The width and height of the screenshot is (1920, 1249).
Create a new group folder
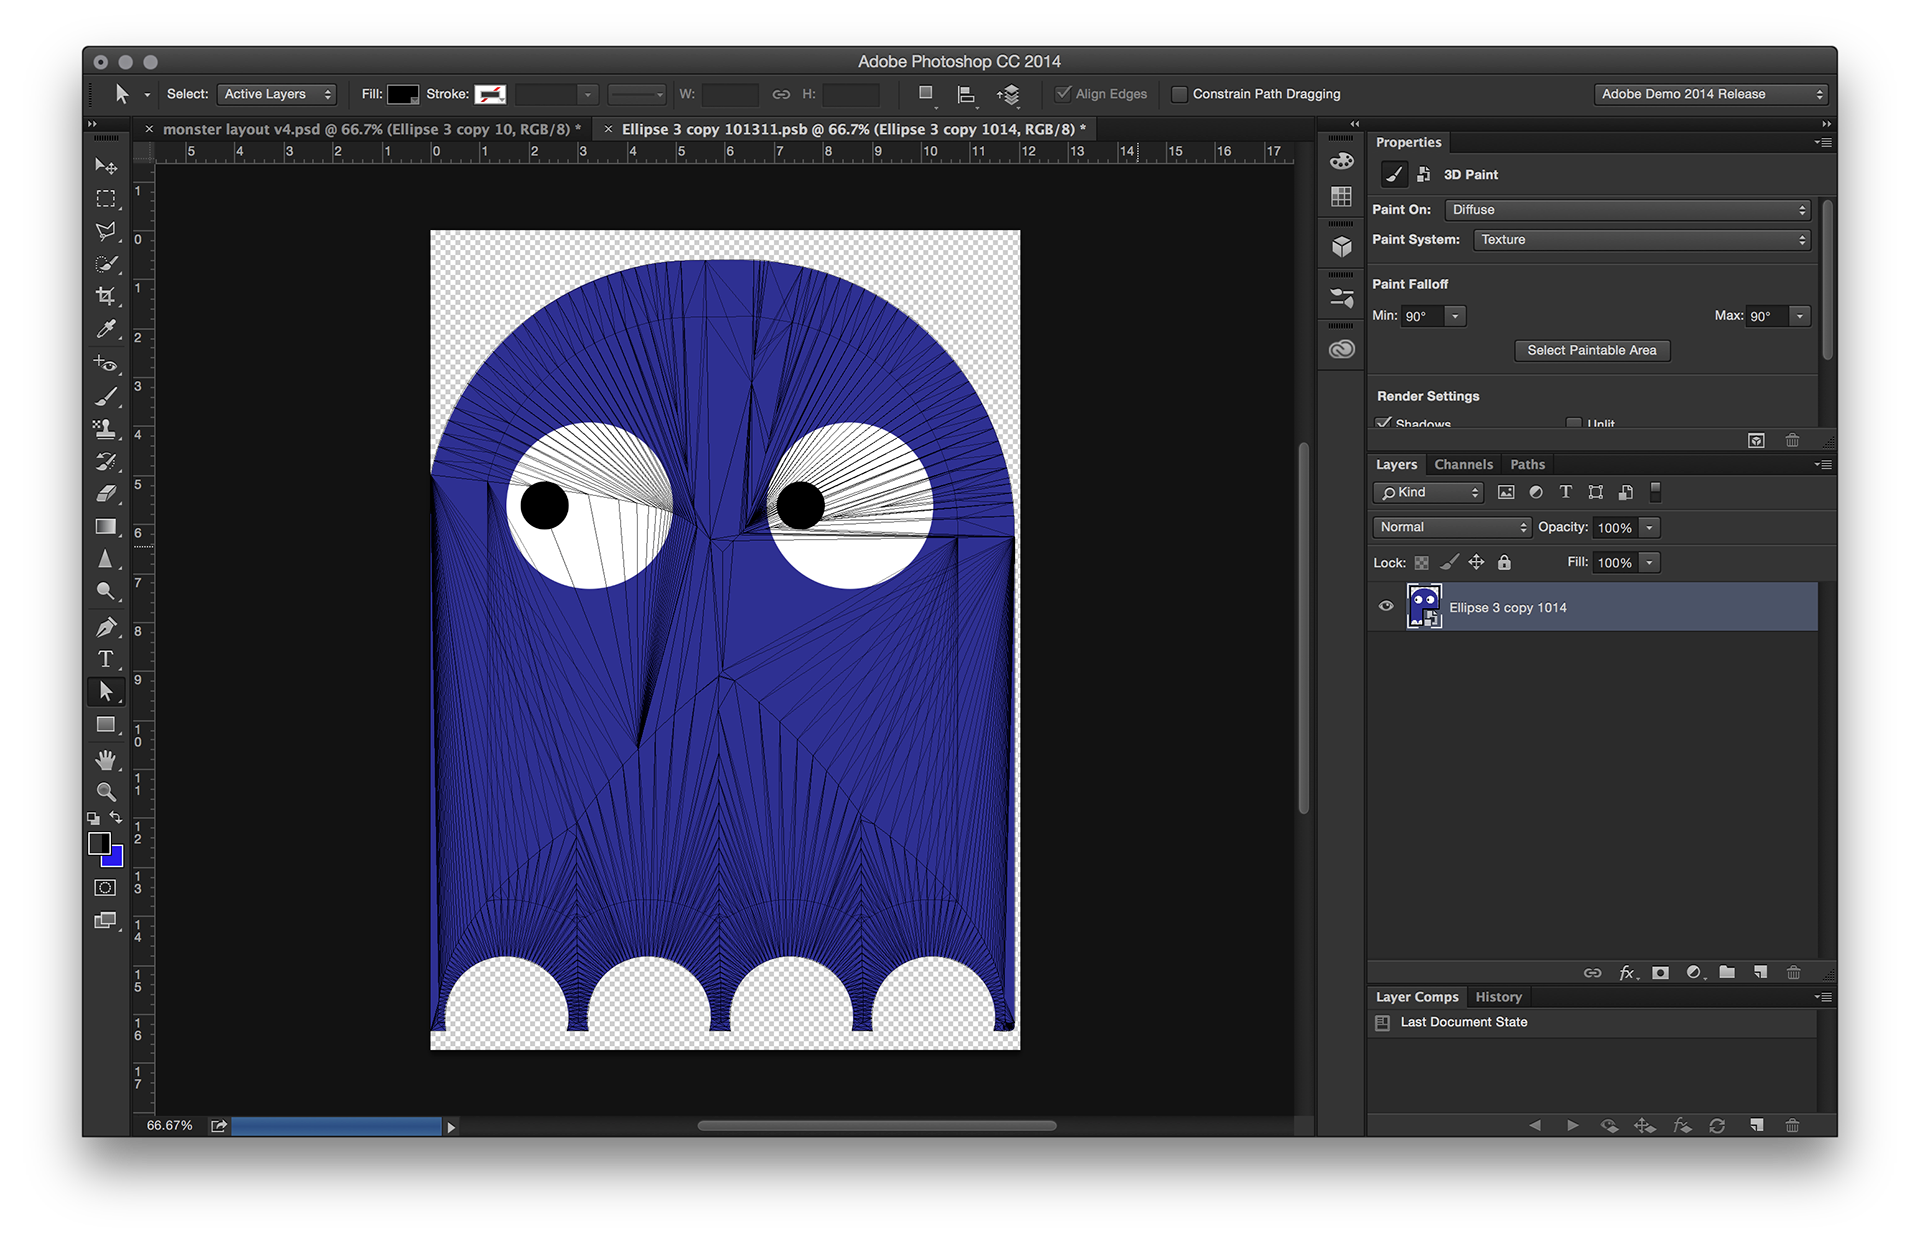point(1727,973)
